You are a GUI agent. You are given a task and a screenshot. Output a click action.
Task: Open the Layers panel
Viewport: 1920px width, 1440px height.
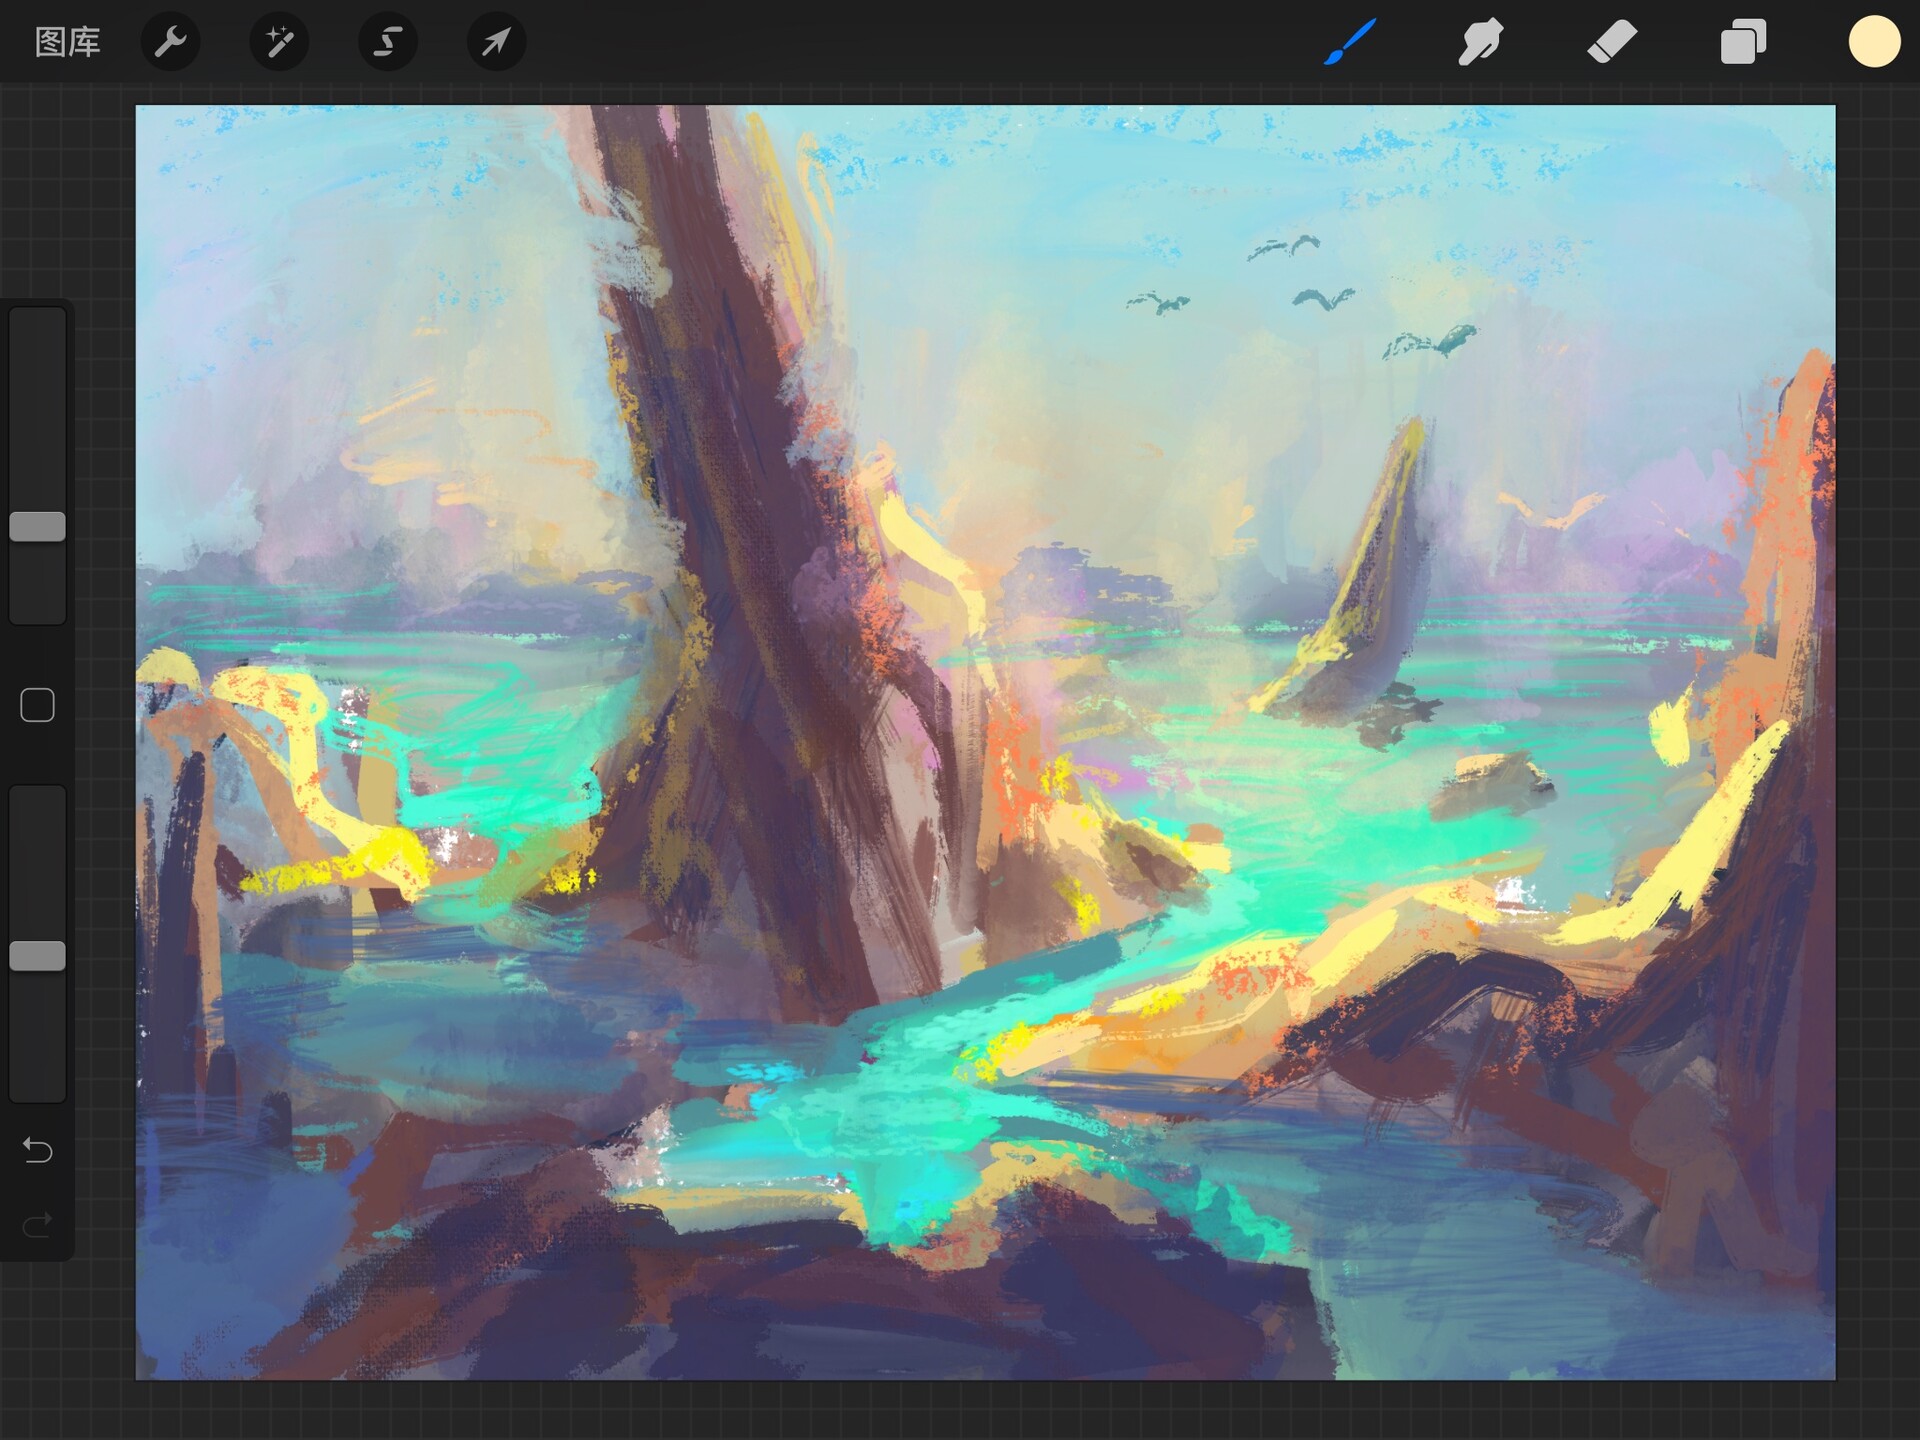pyautogui.click(x=1743, y=41)
